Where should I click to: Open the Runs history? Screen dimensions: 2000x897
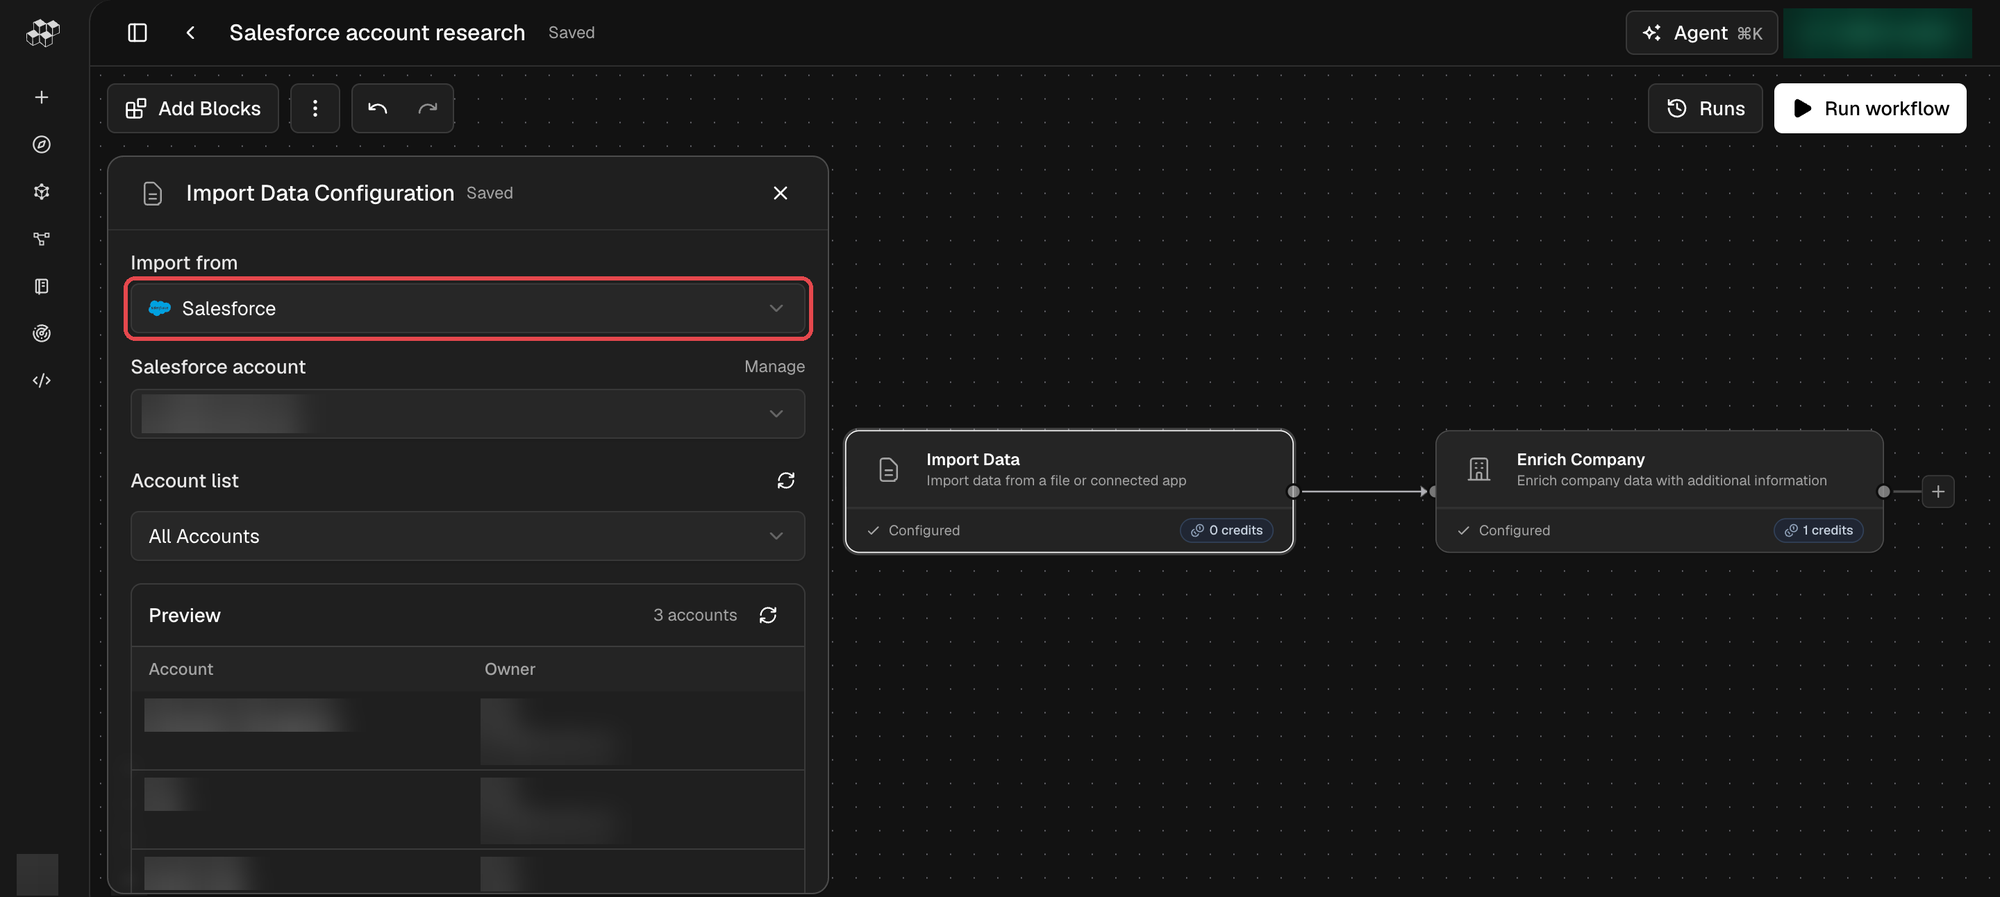(1705, 108)
